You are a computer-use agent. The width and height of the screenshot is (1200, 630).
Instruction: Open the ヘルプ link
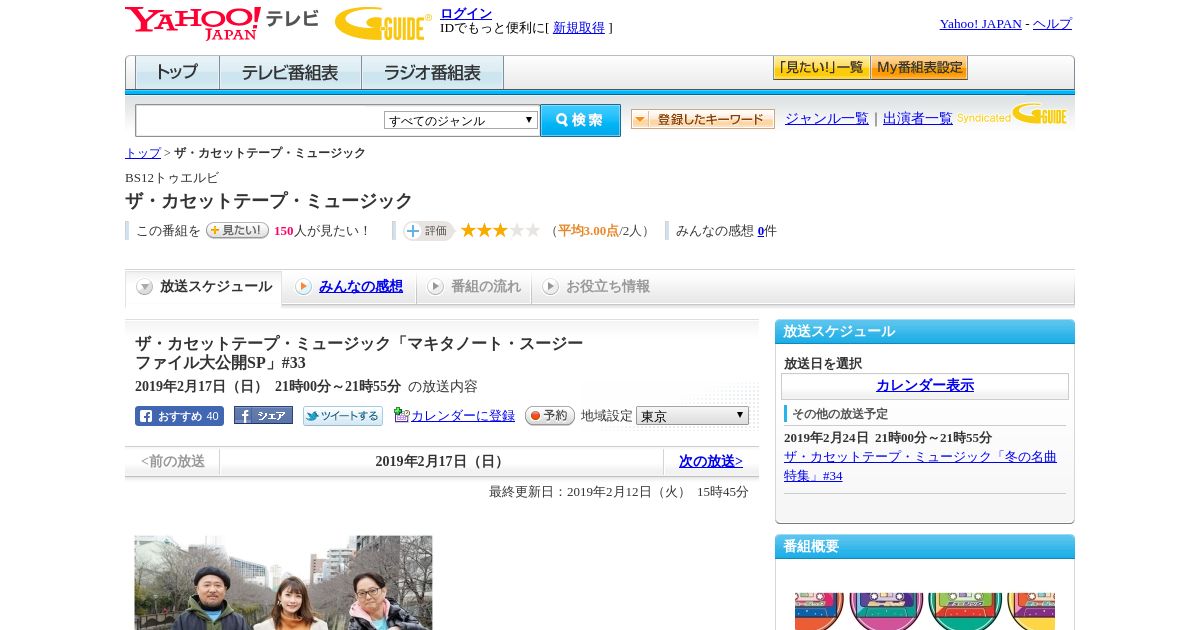[1052, 24]
